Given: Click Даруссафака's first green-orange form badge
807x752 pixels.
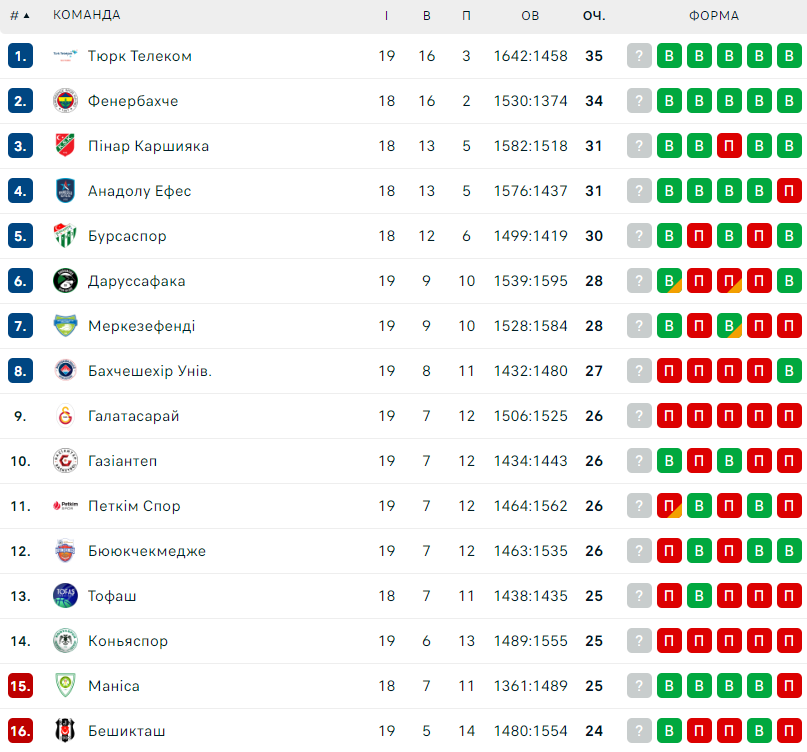Looking at the screenshot, I should pyautogui.click(x=669, y=281).
